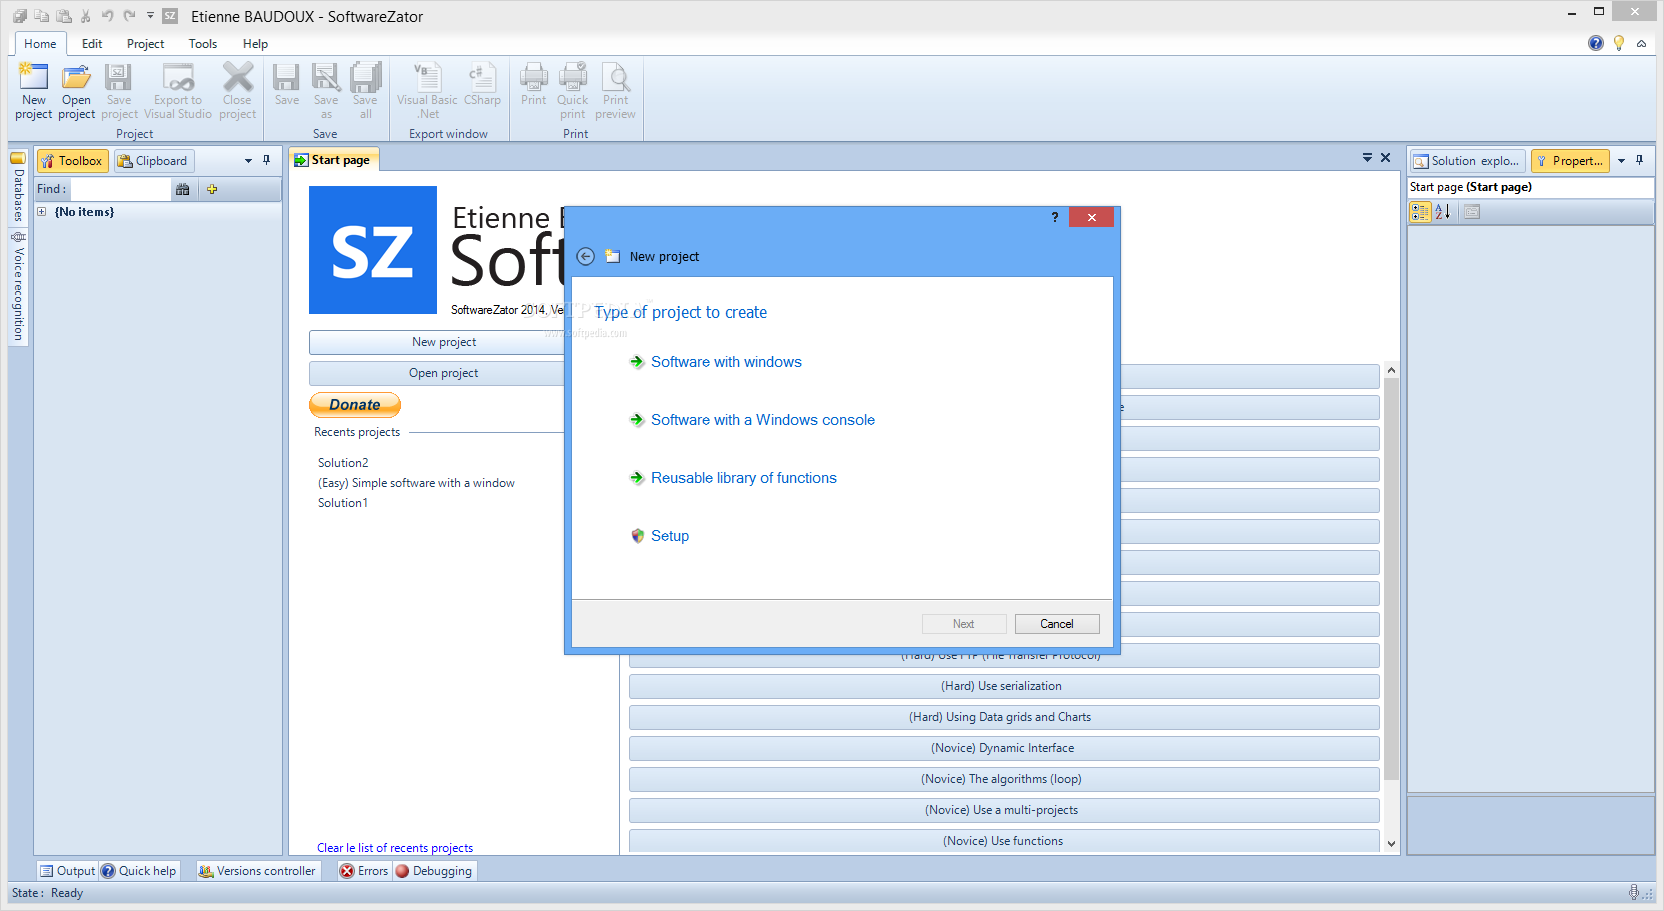Go back using the wizard back arrow
1664x911 pixels.
coord(586,256)
